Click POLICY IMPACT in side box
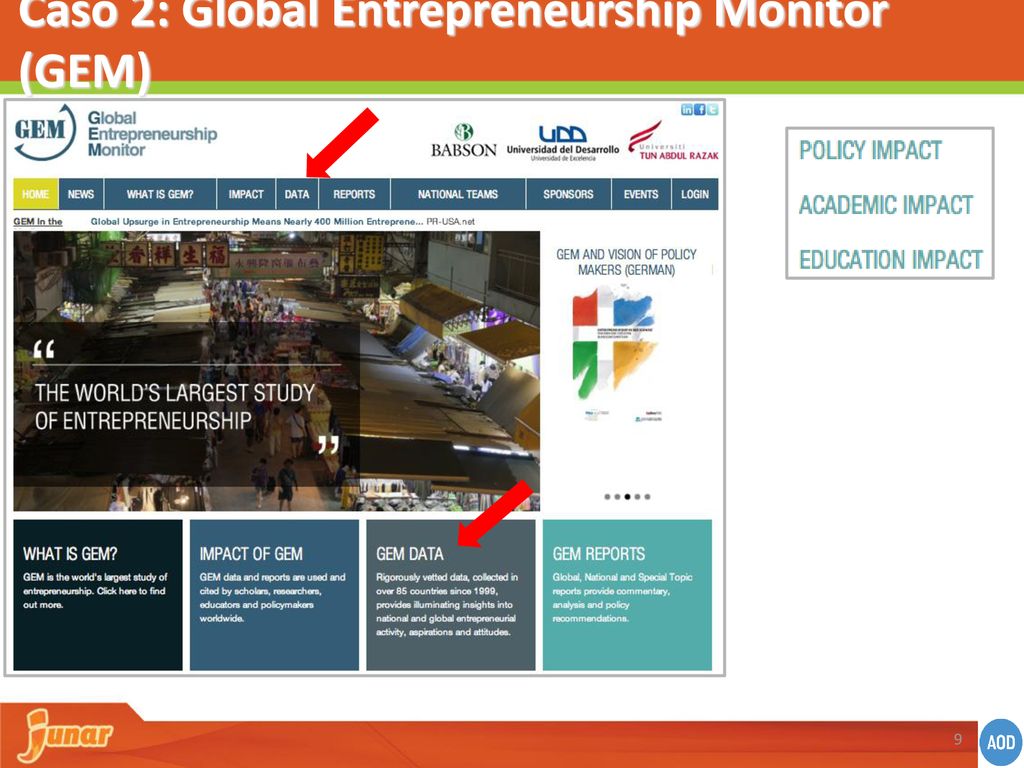 click(x=870, y=150)
